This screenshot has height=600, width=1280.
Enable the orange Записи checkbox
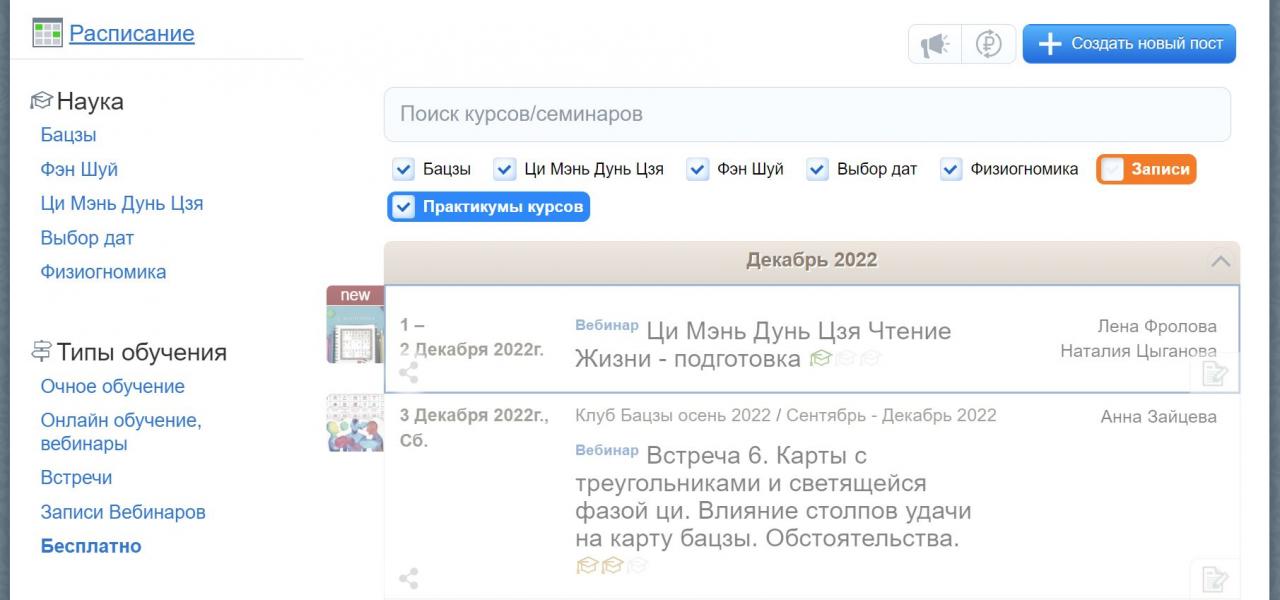(x=1112, y=169)
